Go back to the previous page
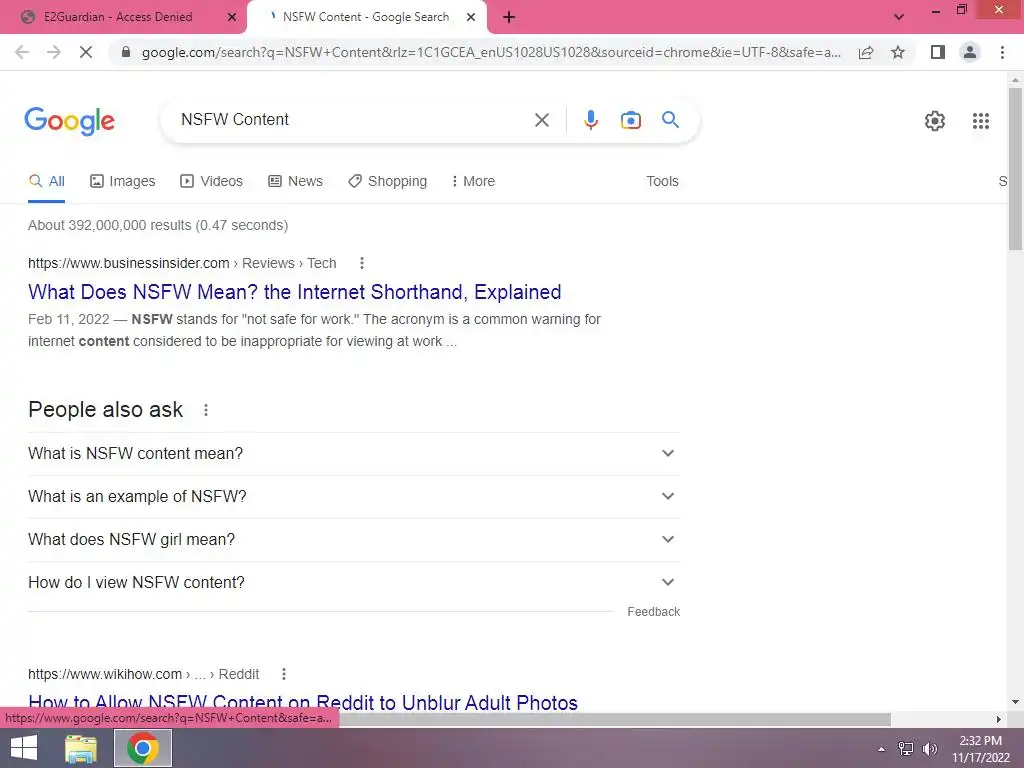The image size is (1024, 768). [22, 52]
